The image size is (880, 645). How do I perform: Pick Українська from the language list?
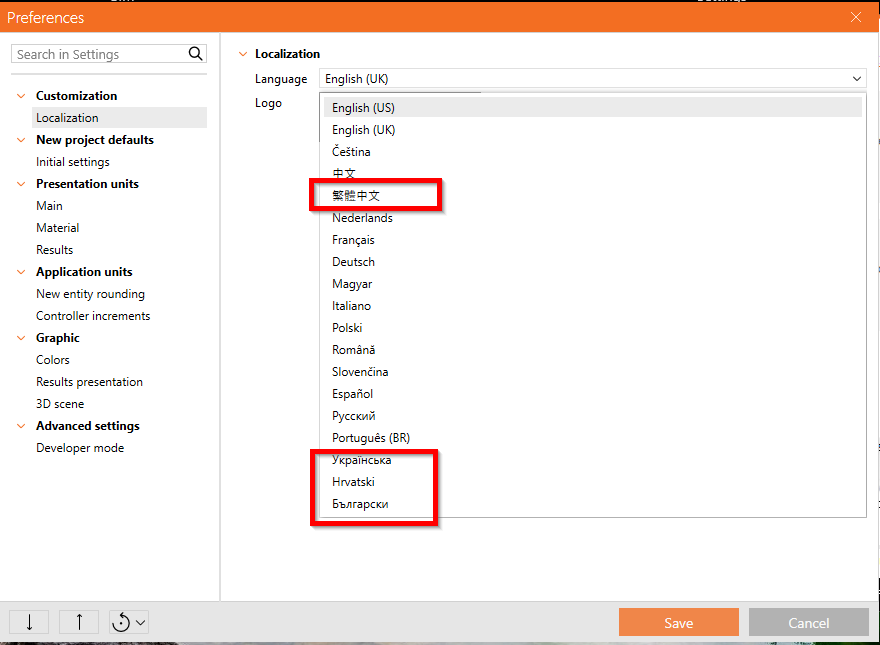[362, 460]
